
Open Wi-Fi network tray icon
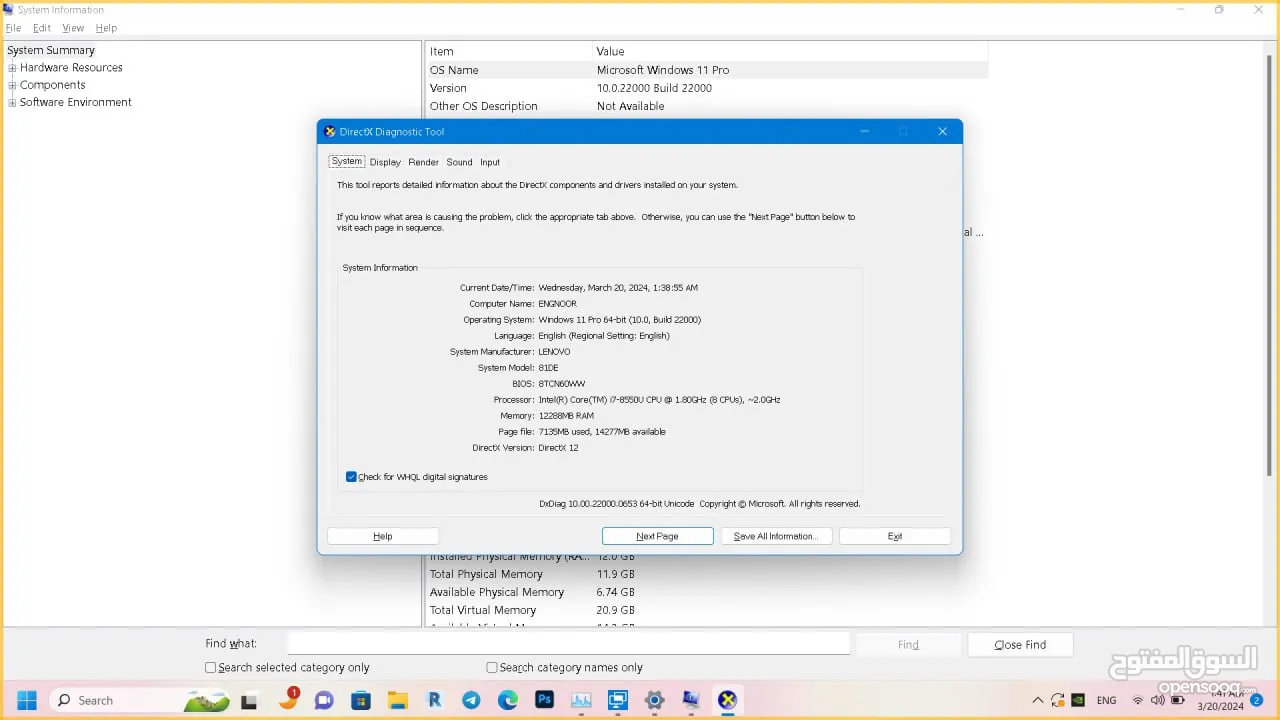1138,700
